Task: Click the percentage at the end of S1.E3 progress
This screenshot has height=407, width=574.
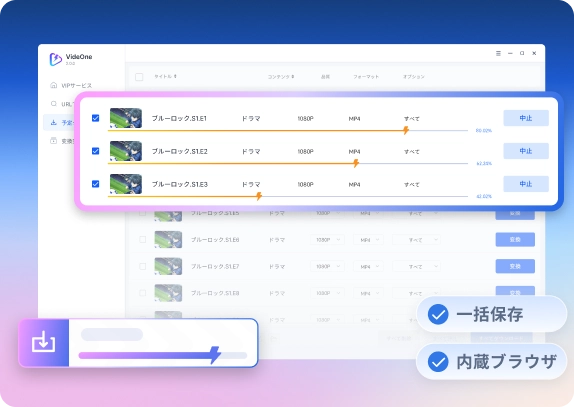Action: click(x=484, y=197)
